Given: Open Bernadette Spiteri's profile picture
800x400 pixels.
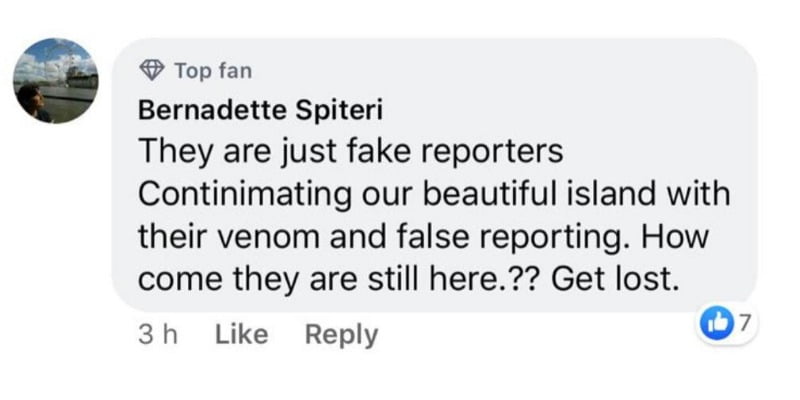Looking at the screenshot, I should click(x=57, y=81).
